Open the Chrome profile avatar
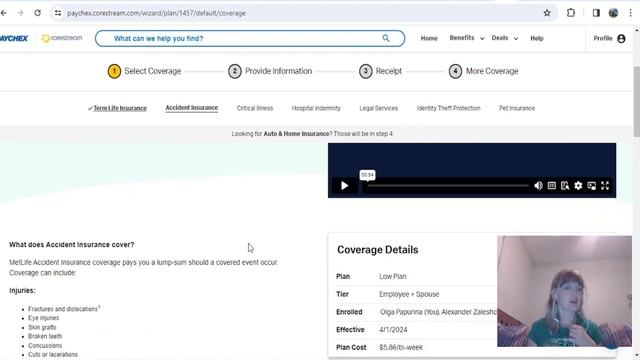Viewport: 640px width, 360px height. tap(613, 13)
